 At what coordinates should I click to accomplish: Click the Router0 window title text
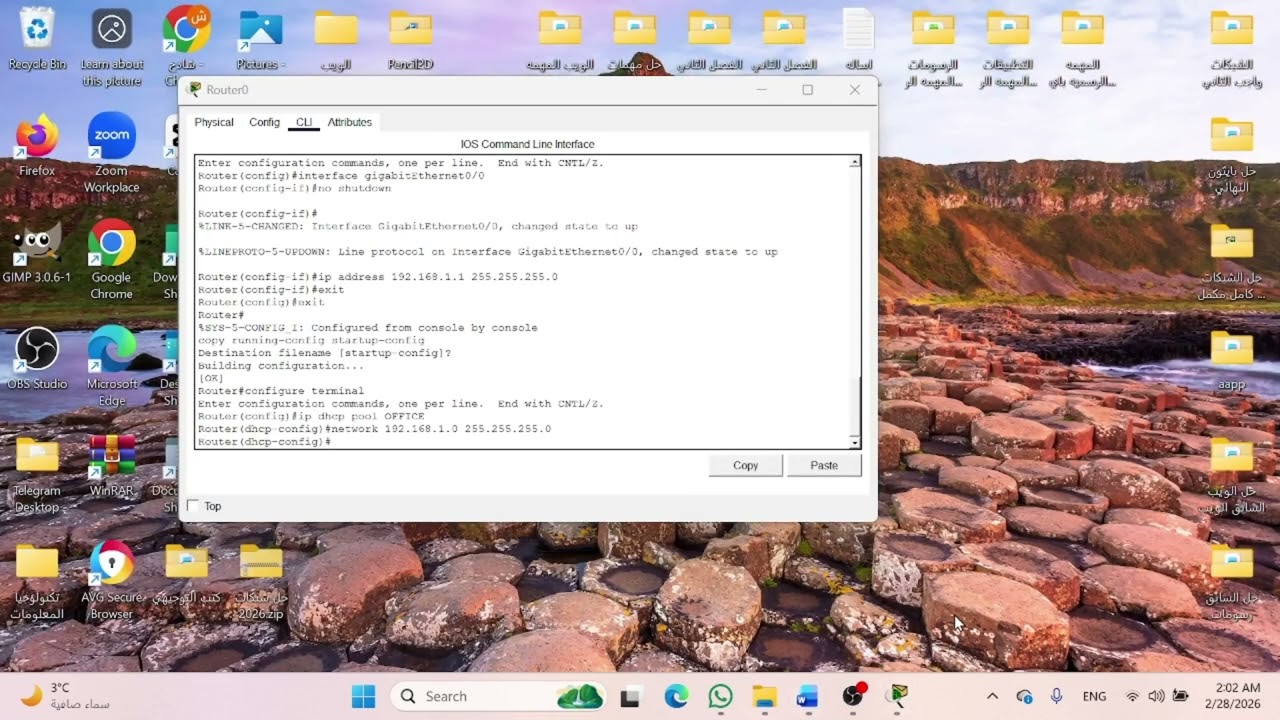(x=227, y=90)
